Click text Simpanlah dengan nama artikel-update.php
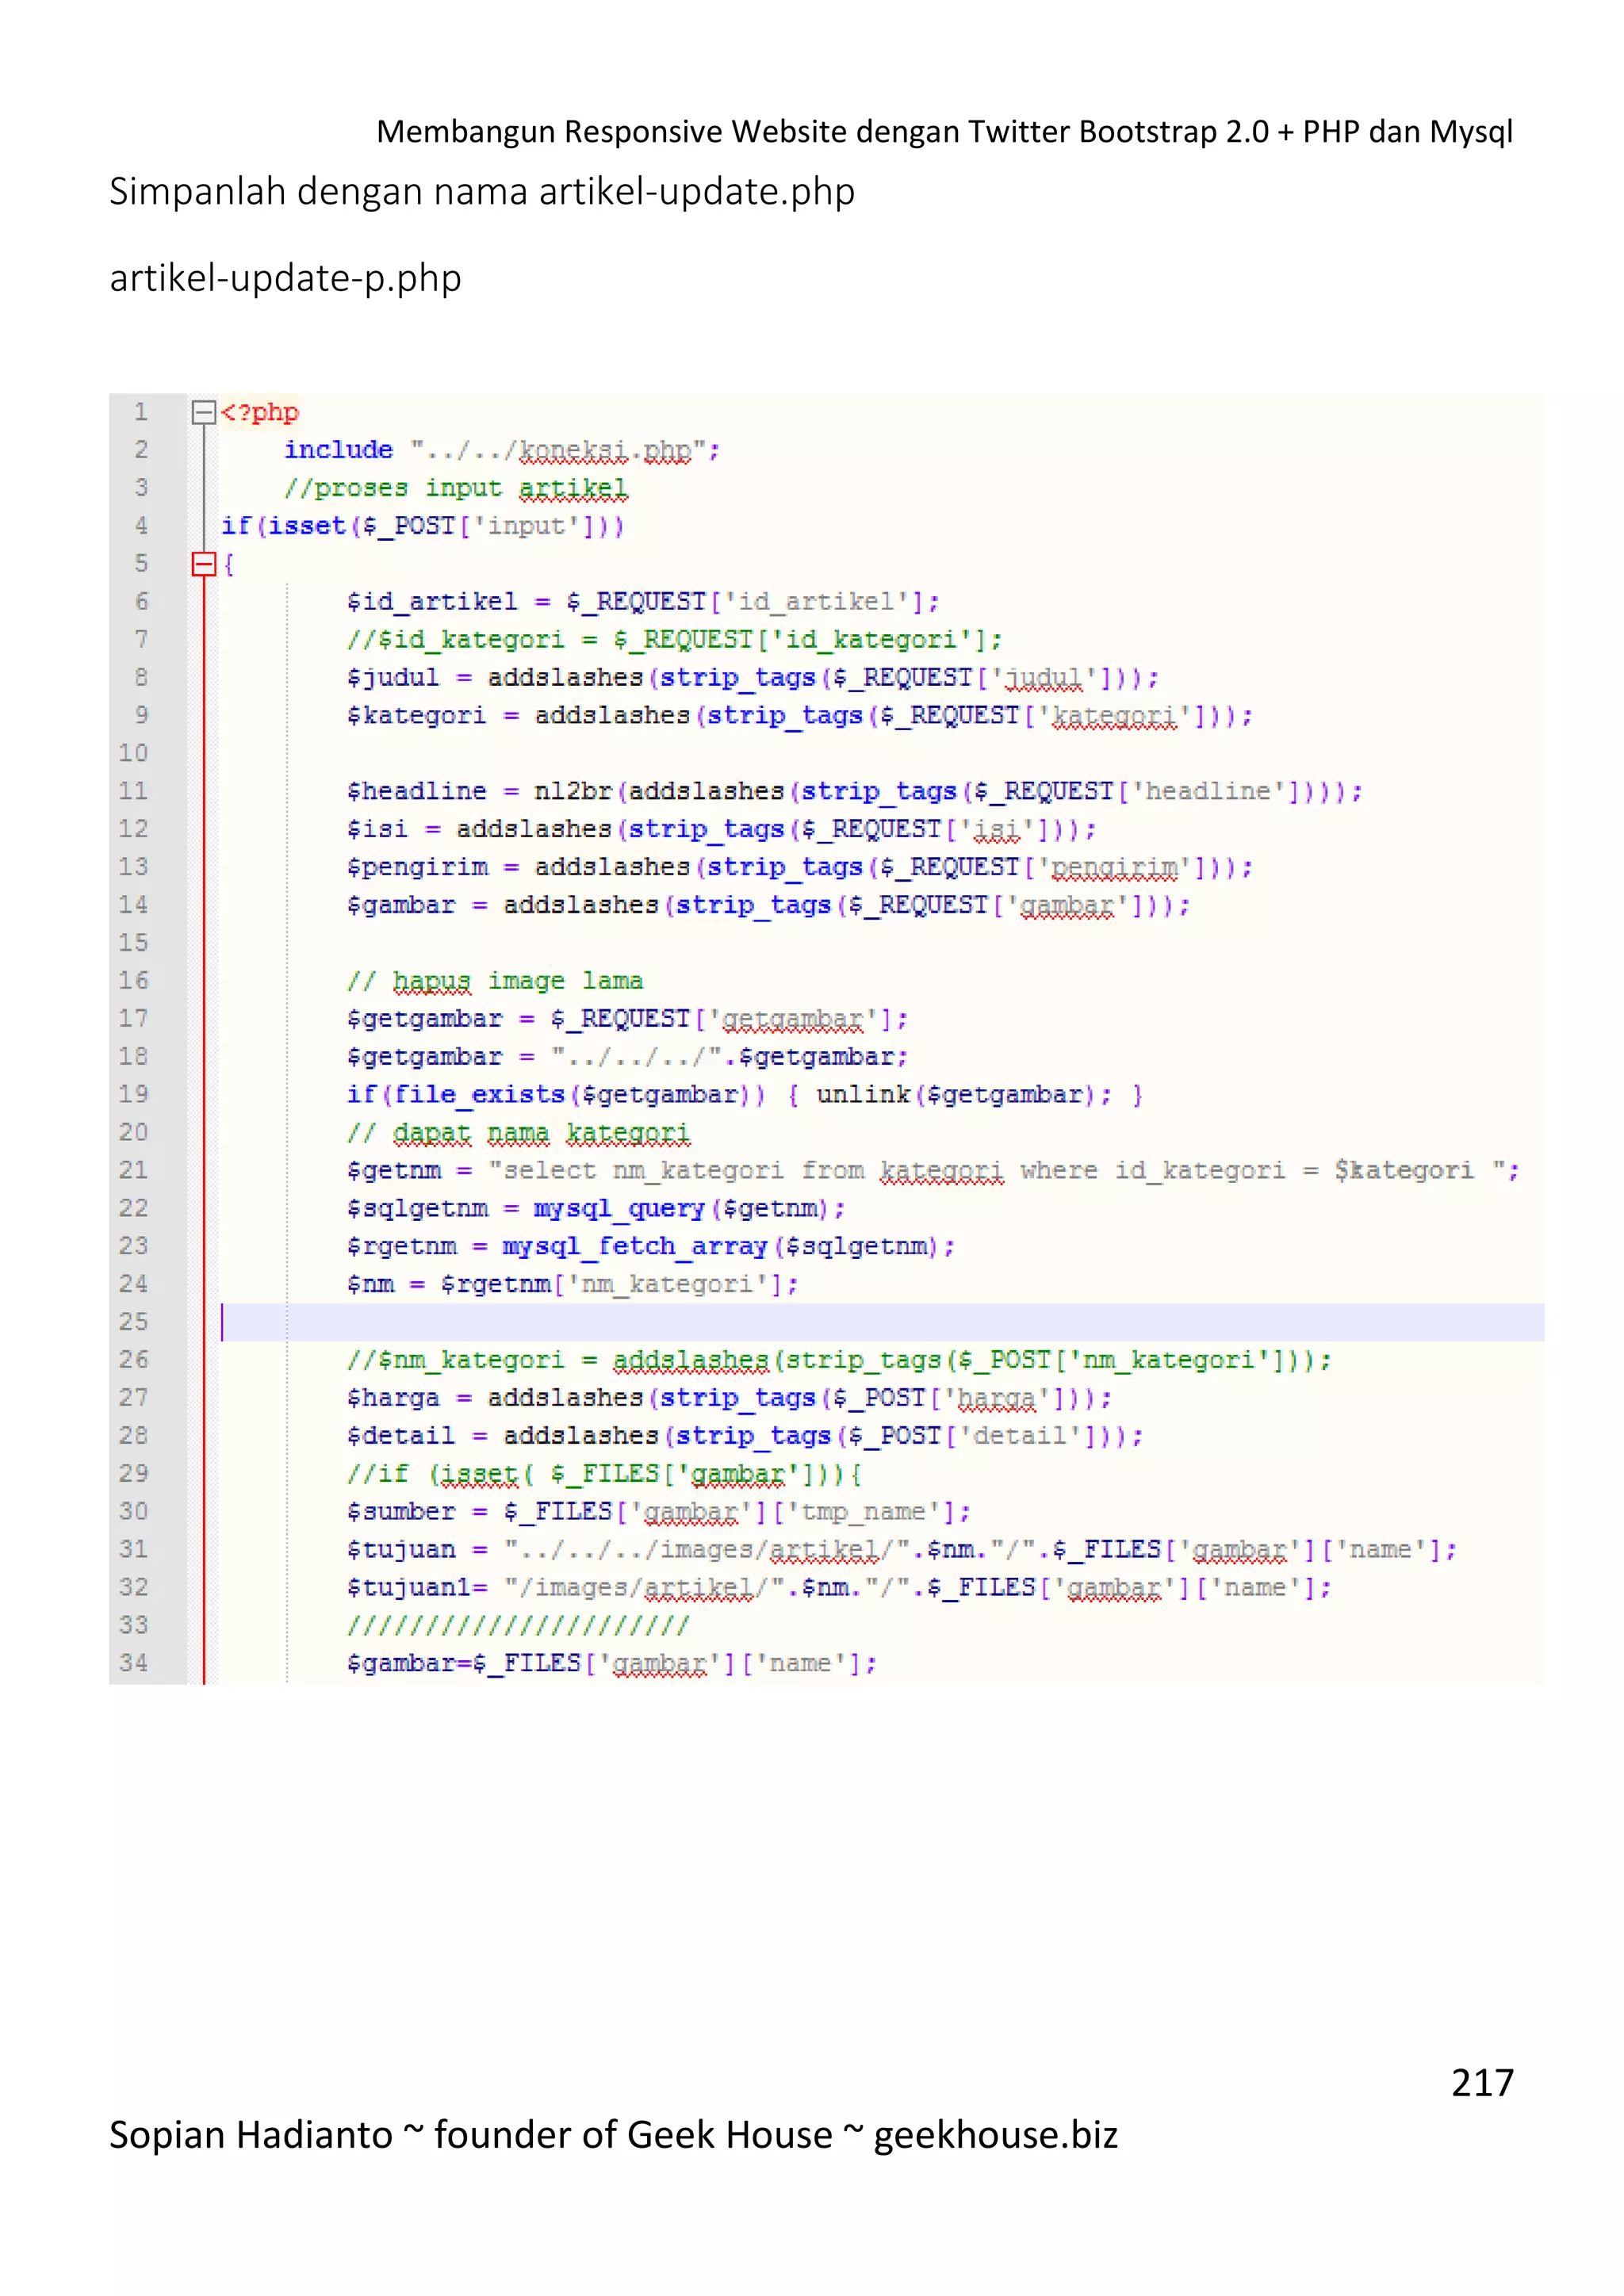The image size is (1624, 2296). tap(482, 191)
